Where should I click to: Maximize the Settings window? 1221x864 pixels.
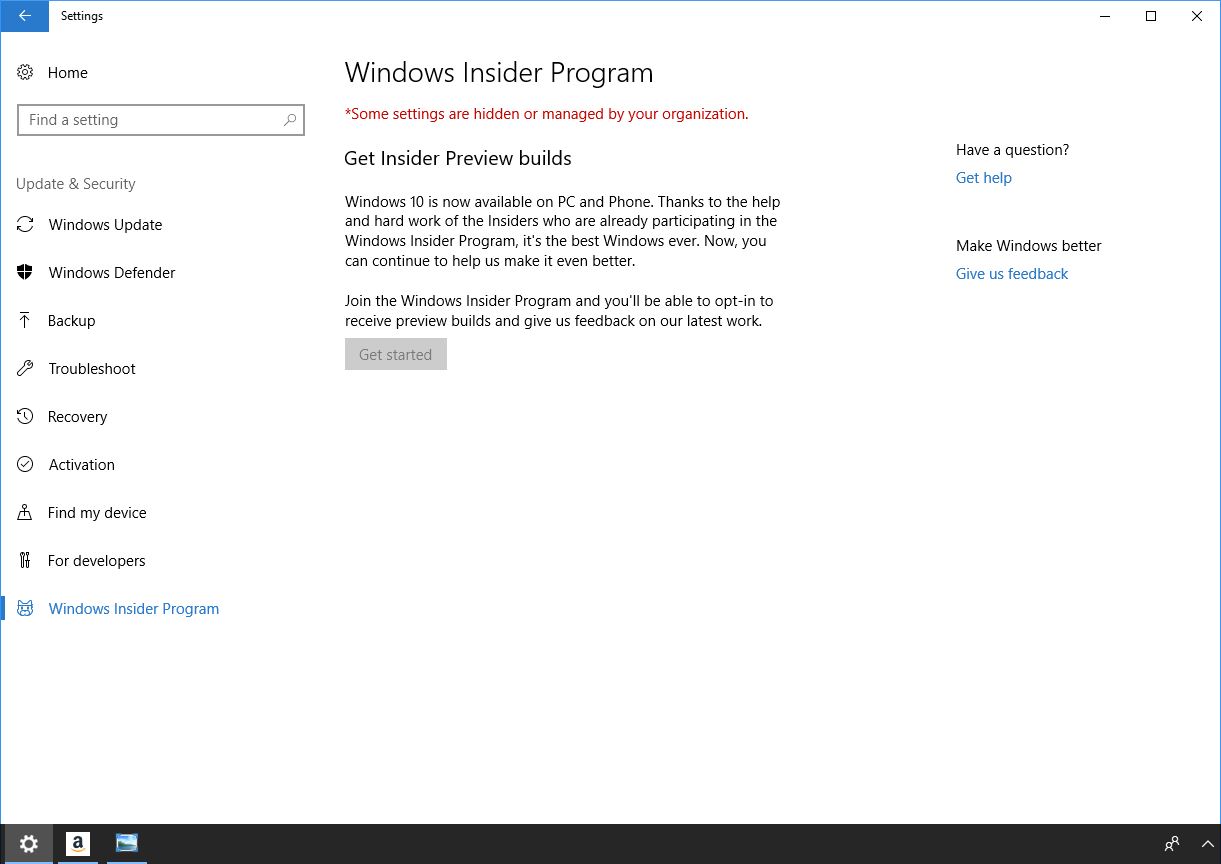[1151, 16]
